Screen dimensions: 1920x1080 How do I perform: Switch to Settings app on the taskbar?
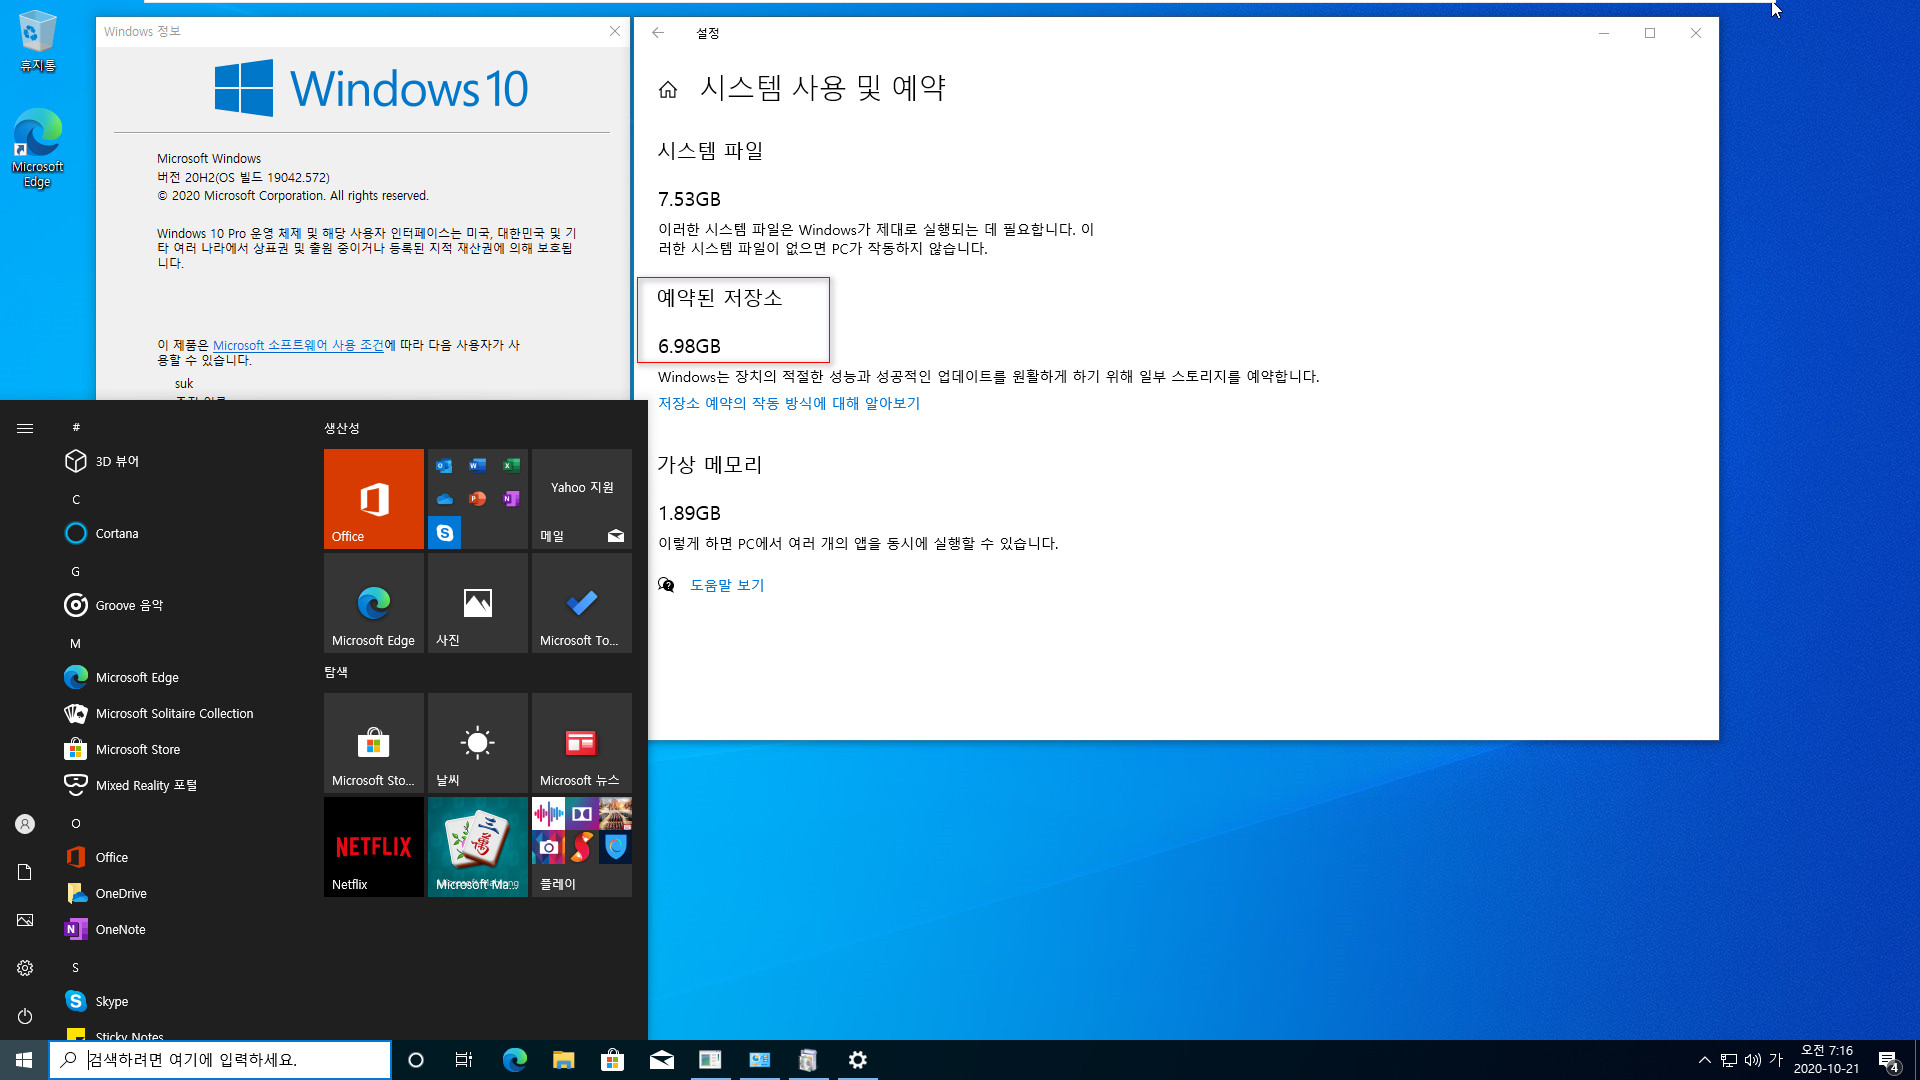click(x=857, y=1060)
